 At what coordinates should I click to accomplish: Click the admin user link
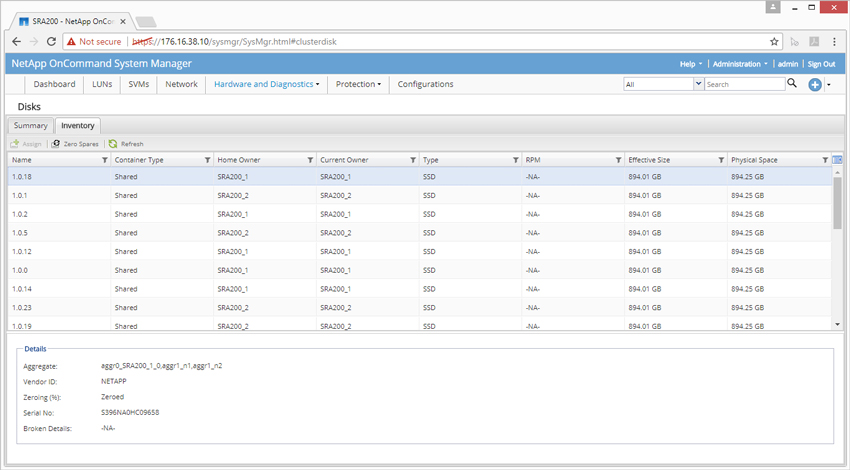click(788, 64)
